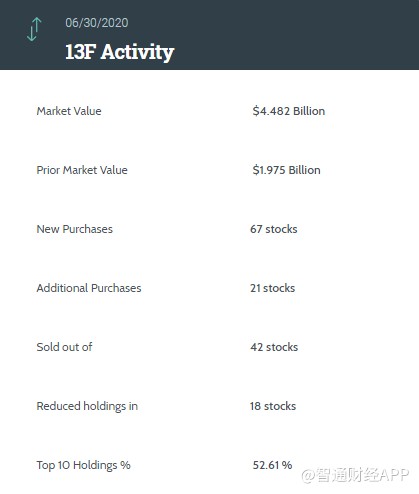Click the 52.61 % value

pos(272,465)
